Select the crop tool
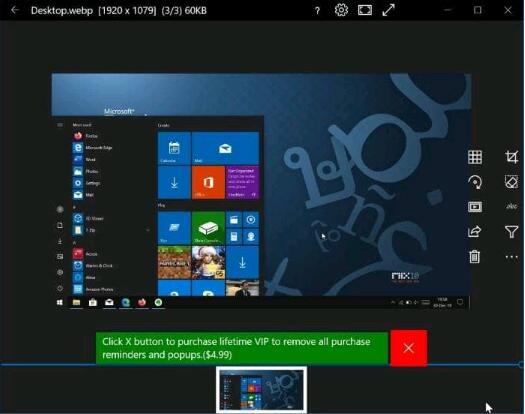This screenshot has width=525, height=414. pos(512,157)
